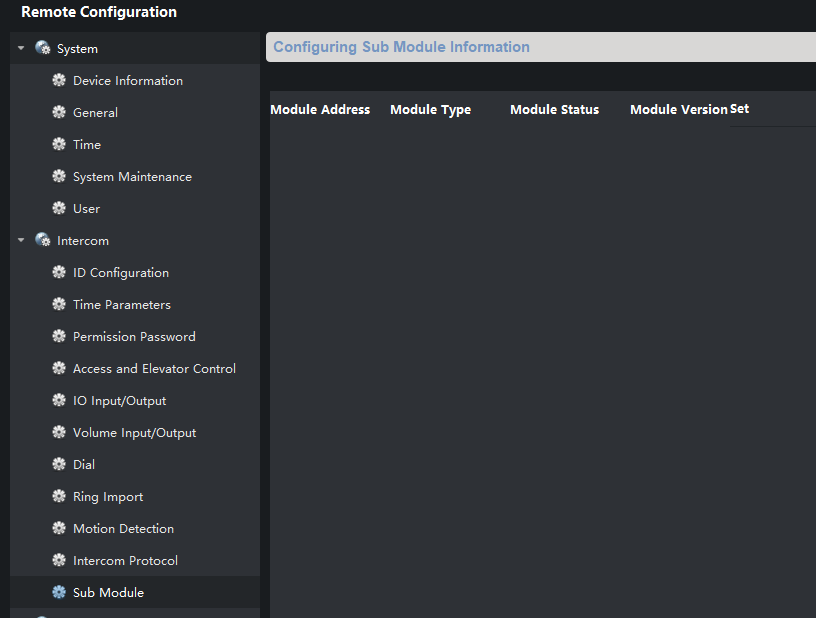Collapse the System tree section arrow

[x=21, y=48]
